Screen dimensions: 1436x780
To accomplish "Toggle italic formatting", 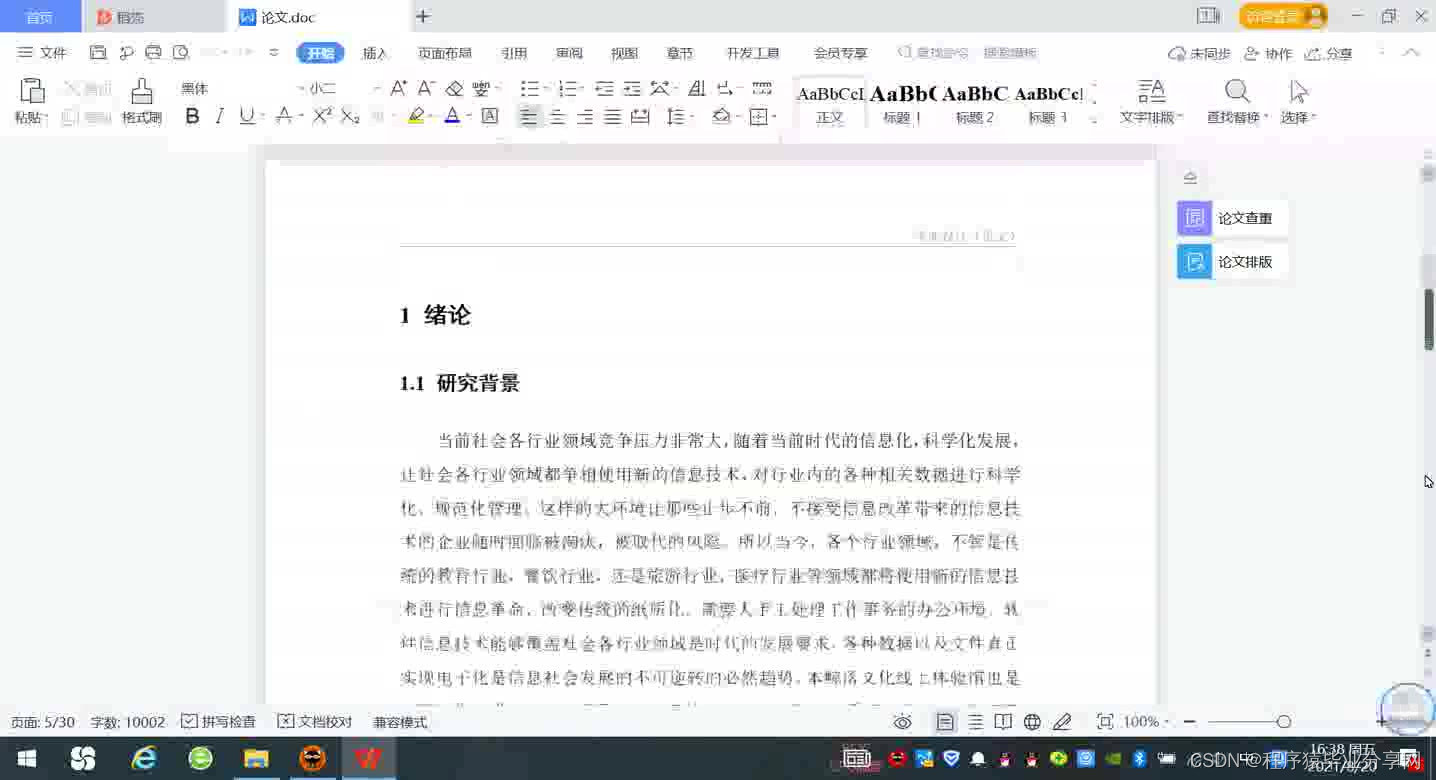I will tap(220, 117).
